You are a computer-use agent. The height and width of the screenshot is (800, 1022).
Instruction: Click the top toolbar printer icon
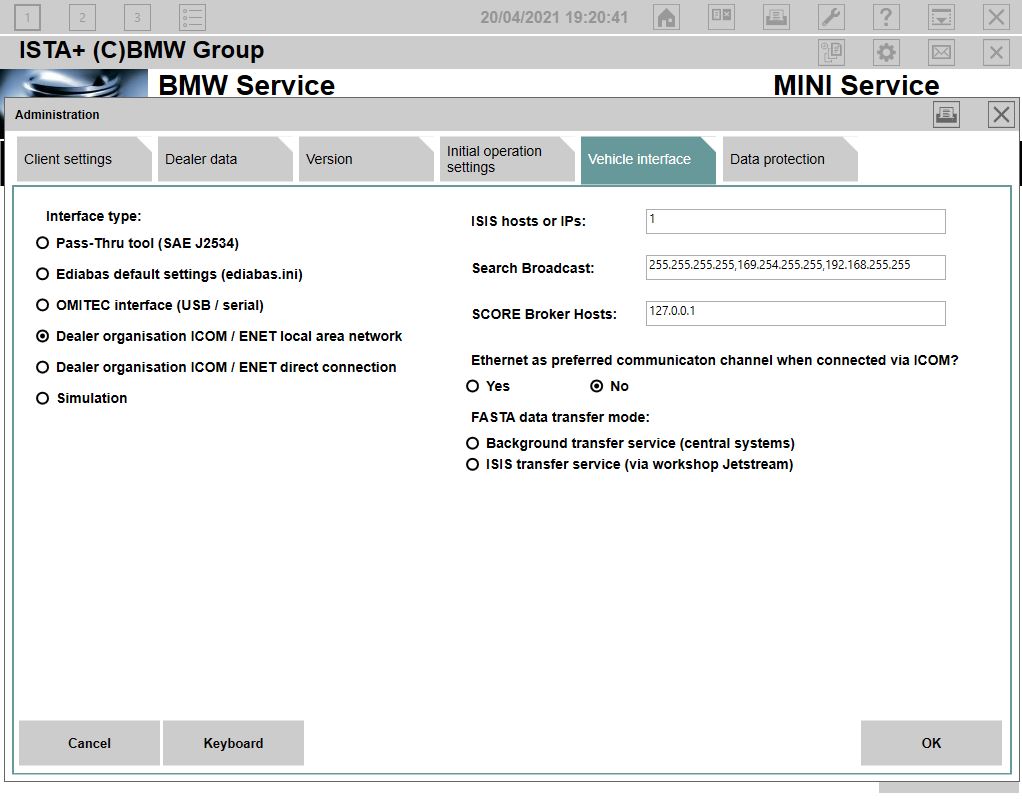click(x=776, y=17)
